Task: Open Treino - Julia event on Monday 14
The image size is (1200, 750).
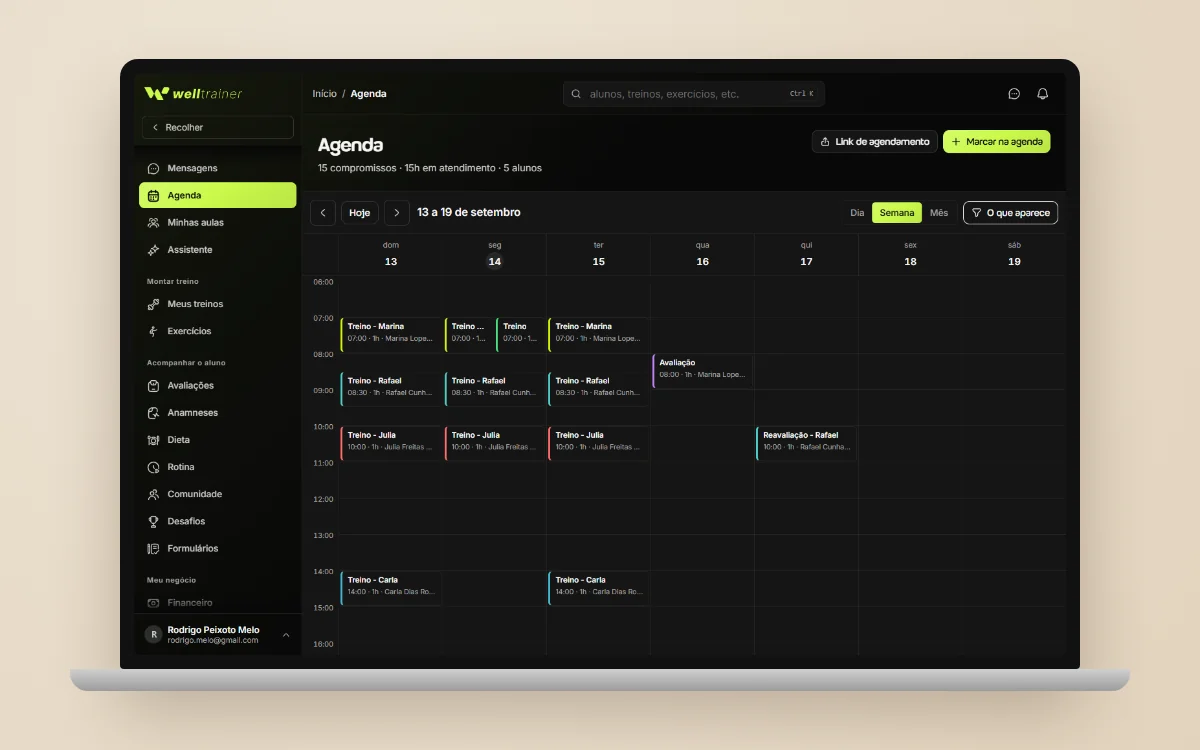Action: (495, 443)
